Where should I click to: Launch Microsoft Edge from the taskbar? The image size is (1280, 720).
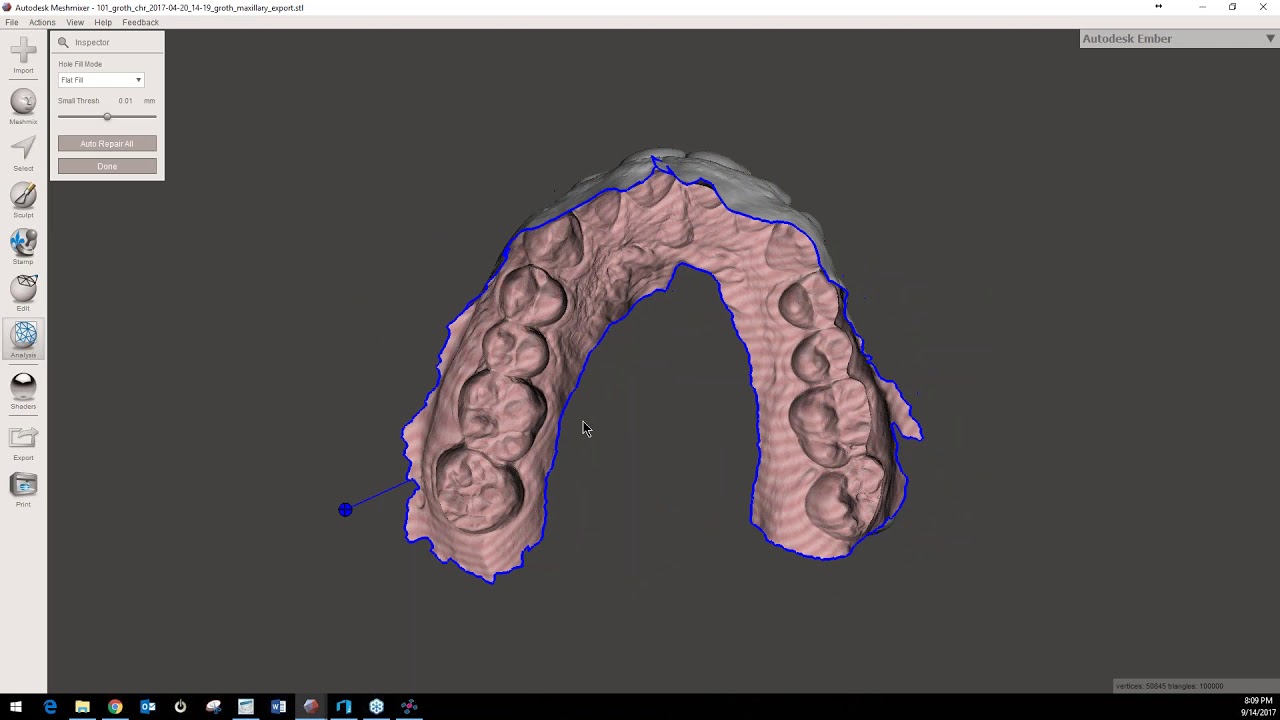[50, 707]
